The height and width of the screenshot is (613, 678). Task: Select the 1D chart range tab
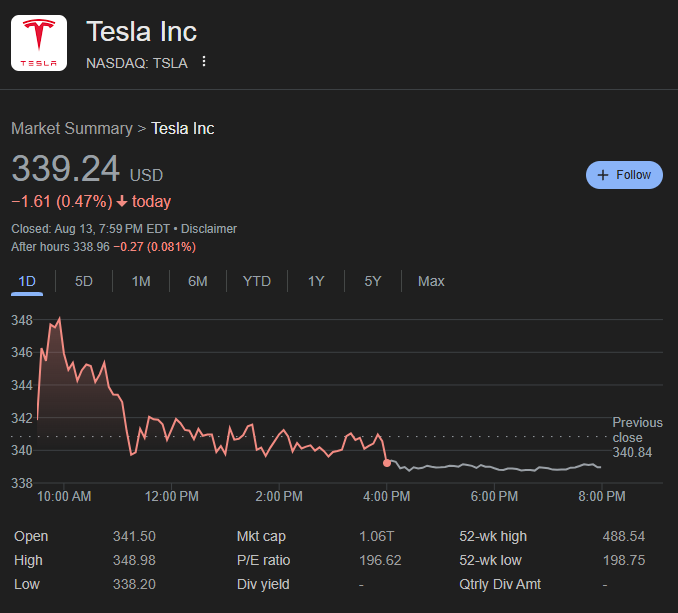tap(27, 281)
